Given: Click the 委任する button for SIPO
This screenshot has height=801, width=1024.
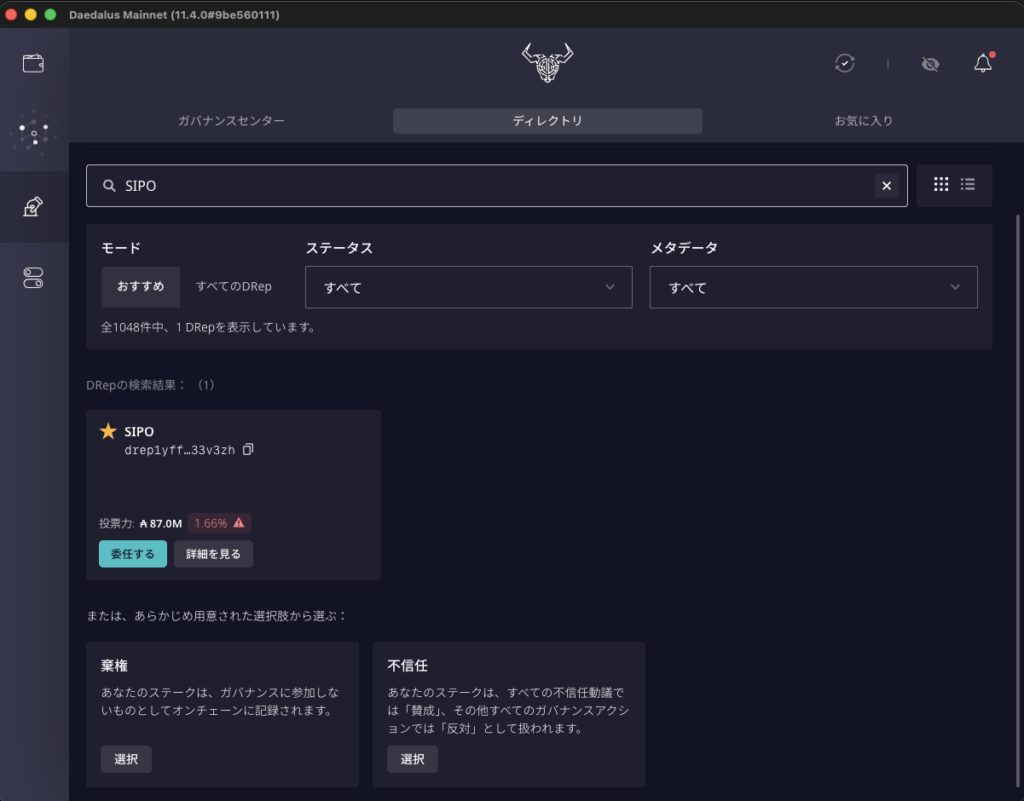Looking at the screenshot, I should coord(133,554).
